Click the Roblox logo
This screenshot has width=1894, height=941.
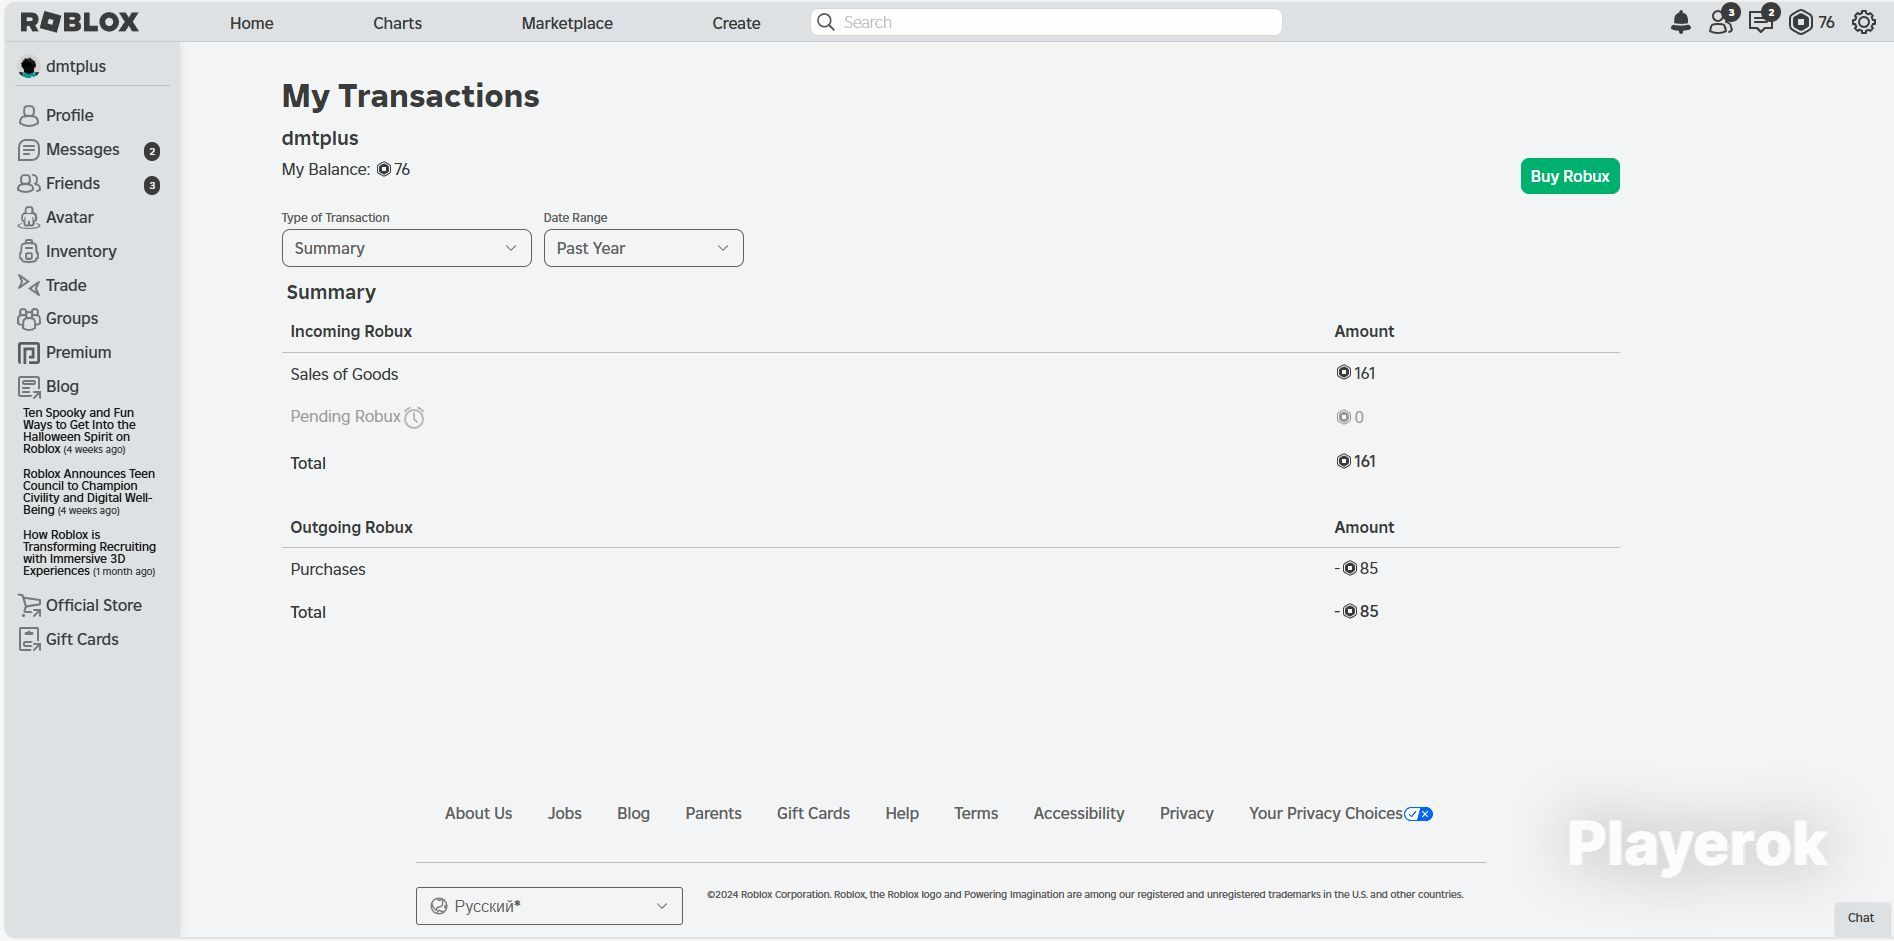point(80,22)
